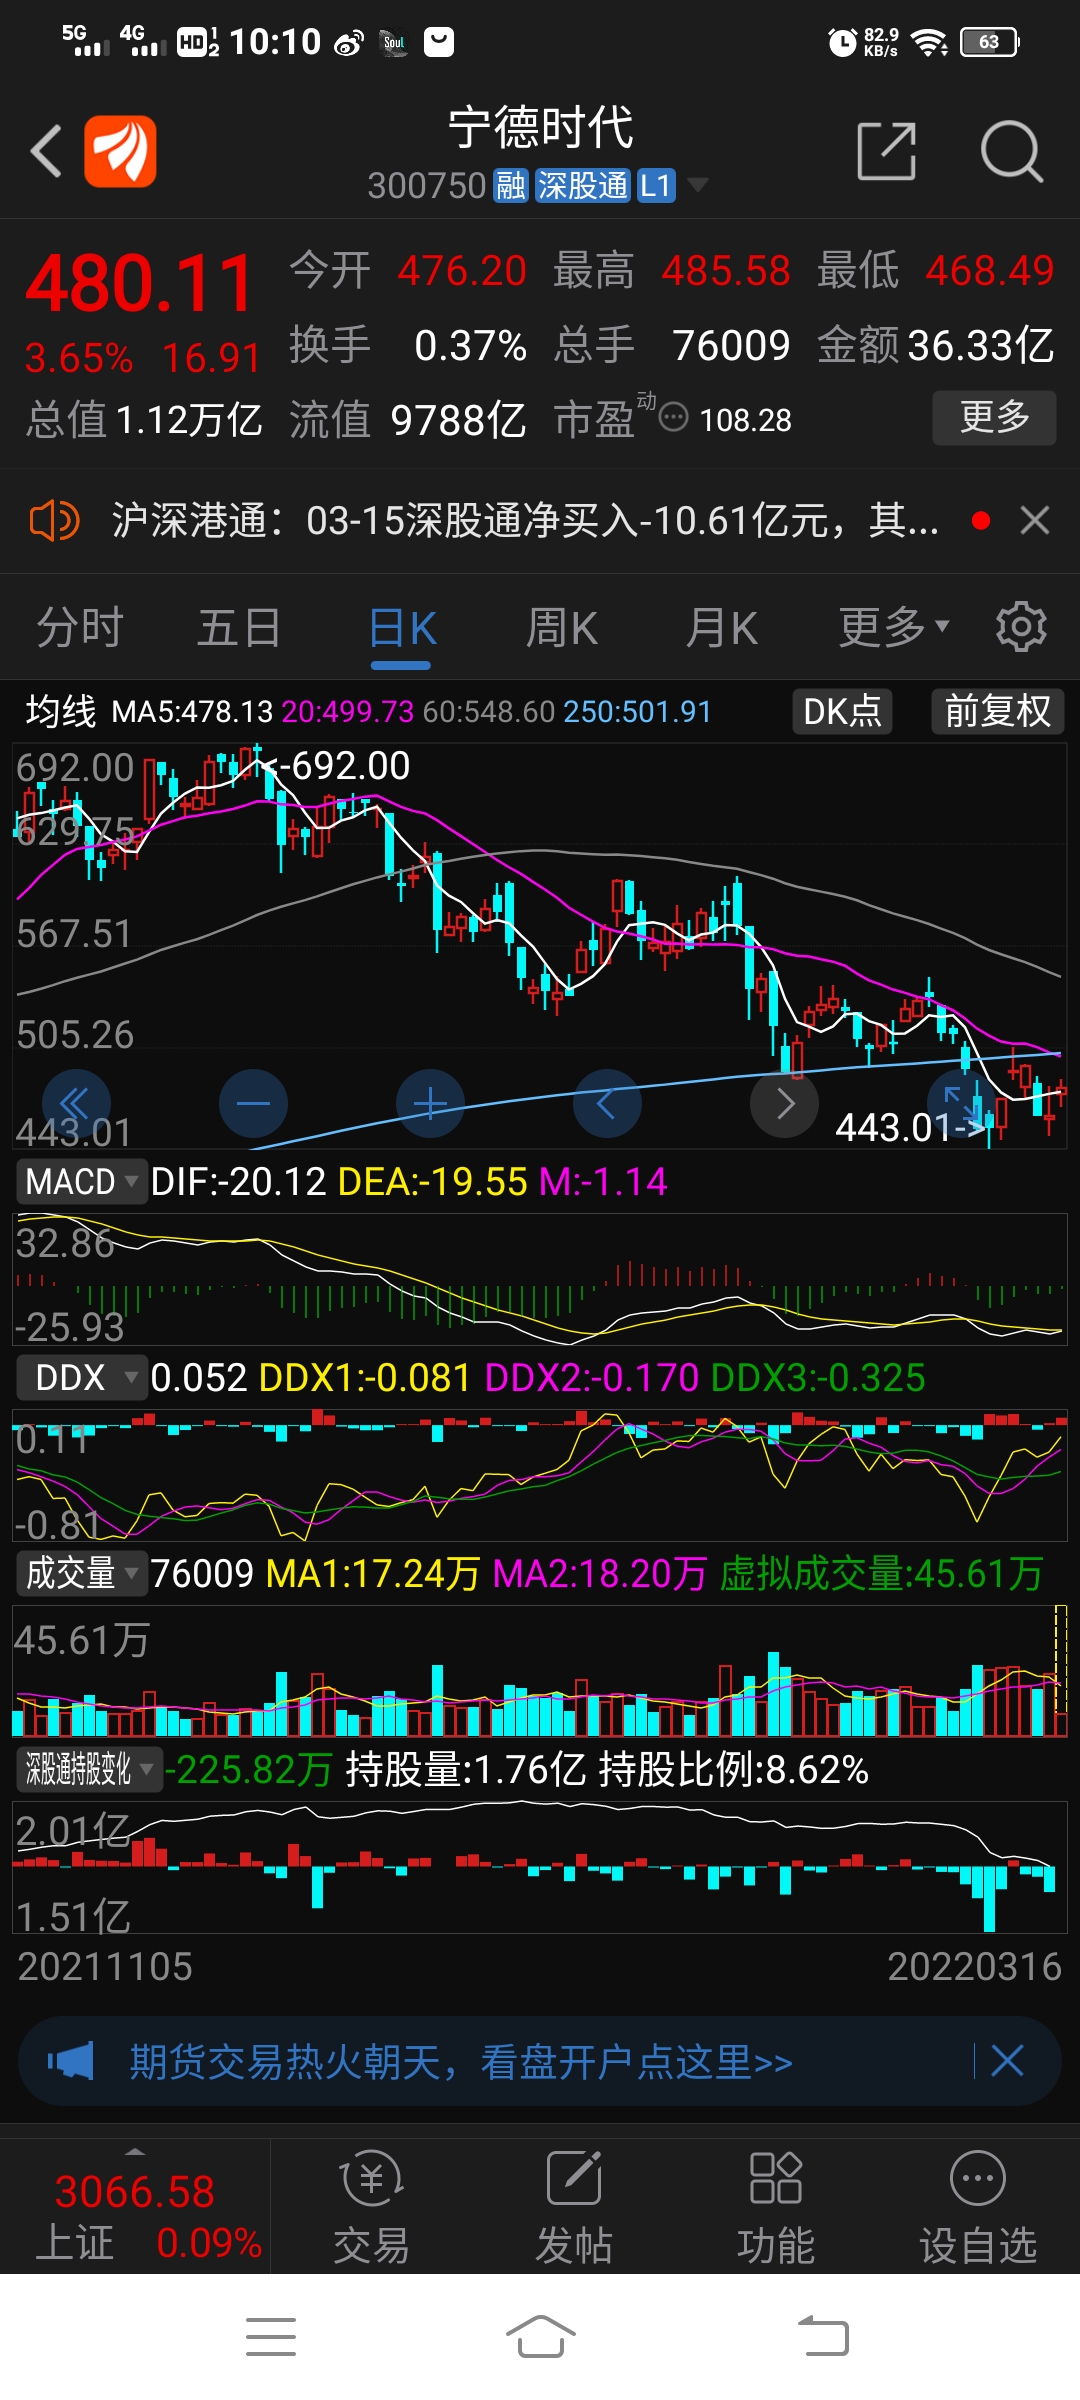Dismiss the 沪深港通 news ticker

click(x=1035, y=520)
